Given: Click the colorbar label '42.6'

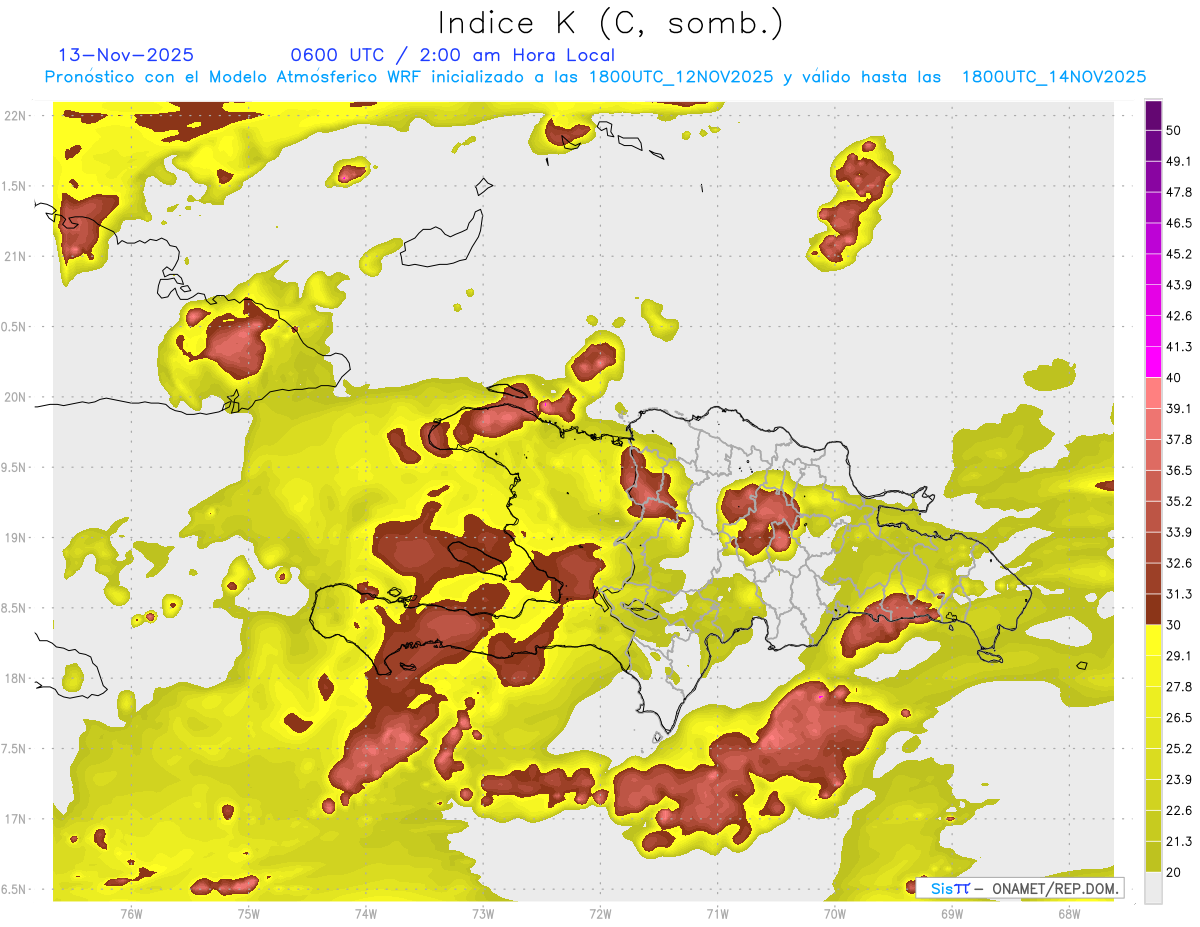Looking at the screenshot, I should (x=1178, y=316).
